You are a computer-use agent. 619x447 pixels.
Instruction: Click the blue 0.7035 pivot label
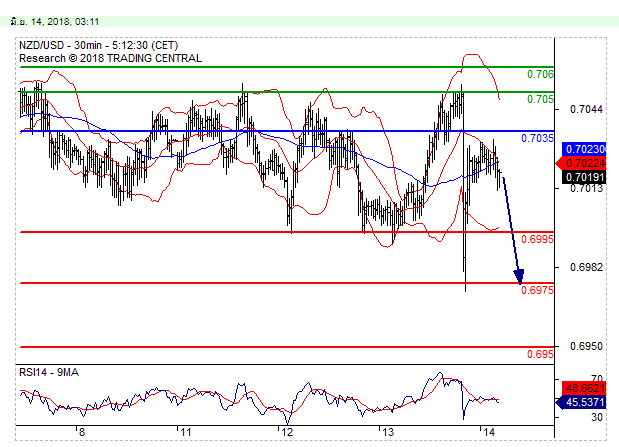(537, 138)
